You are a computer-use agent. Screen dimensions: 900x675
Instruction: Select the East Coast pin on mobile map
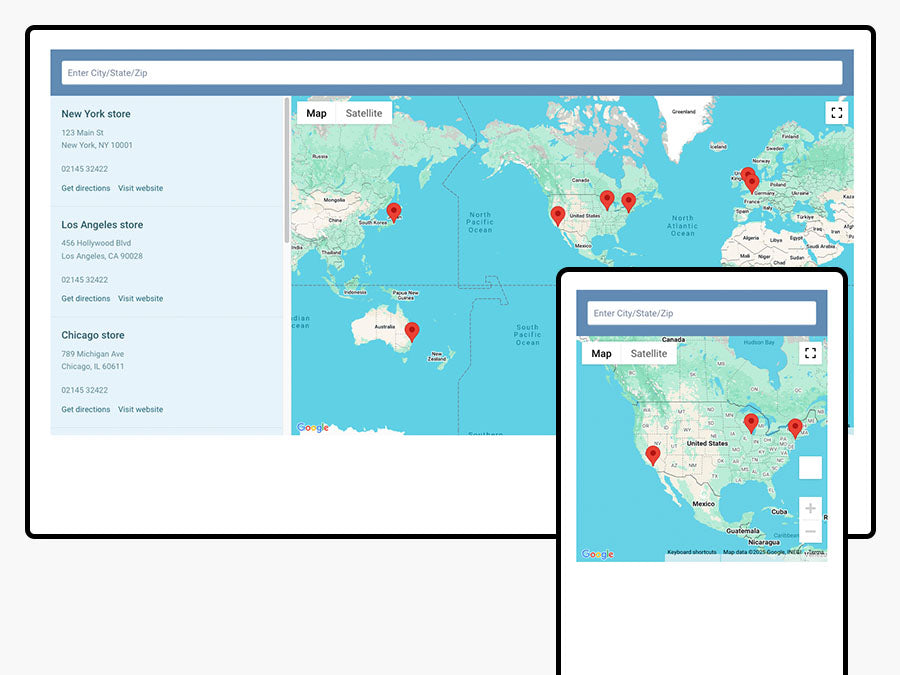click(795, 428)
